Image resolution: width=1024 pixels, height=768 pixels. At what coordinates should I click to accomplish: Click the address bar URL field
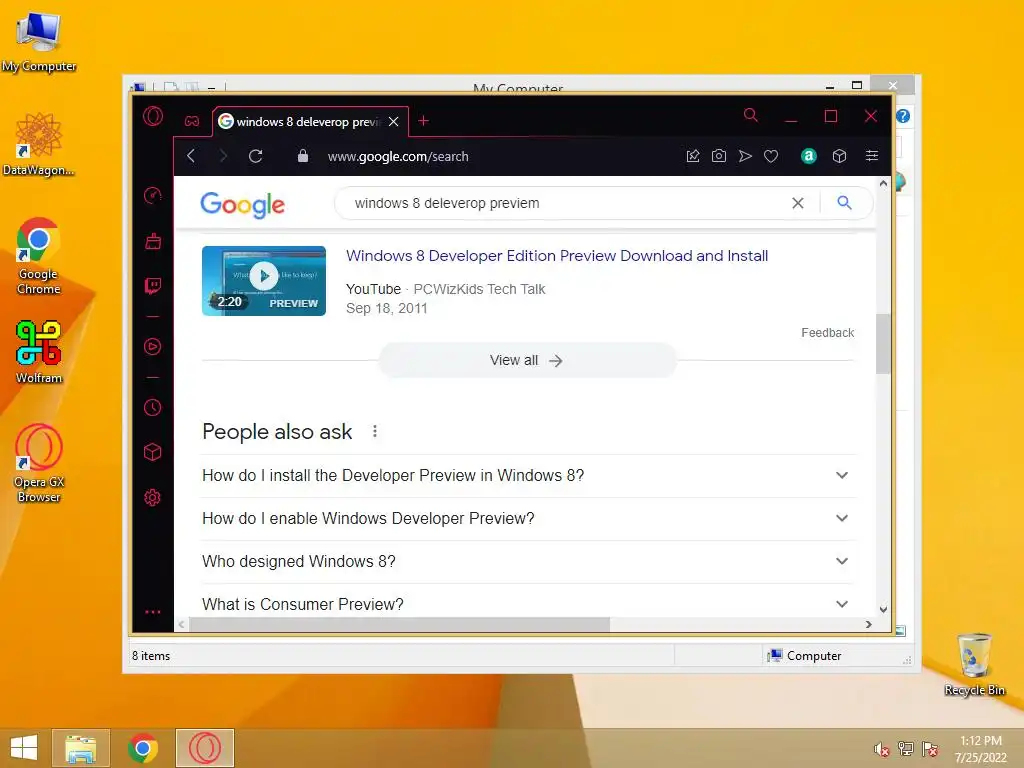398,157
